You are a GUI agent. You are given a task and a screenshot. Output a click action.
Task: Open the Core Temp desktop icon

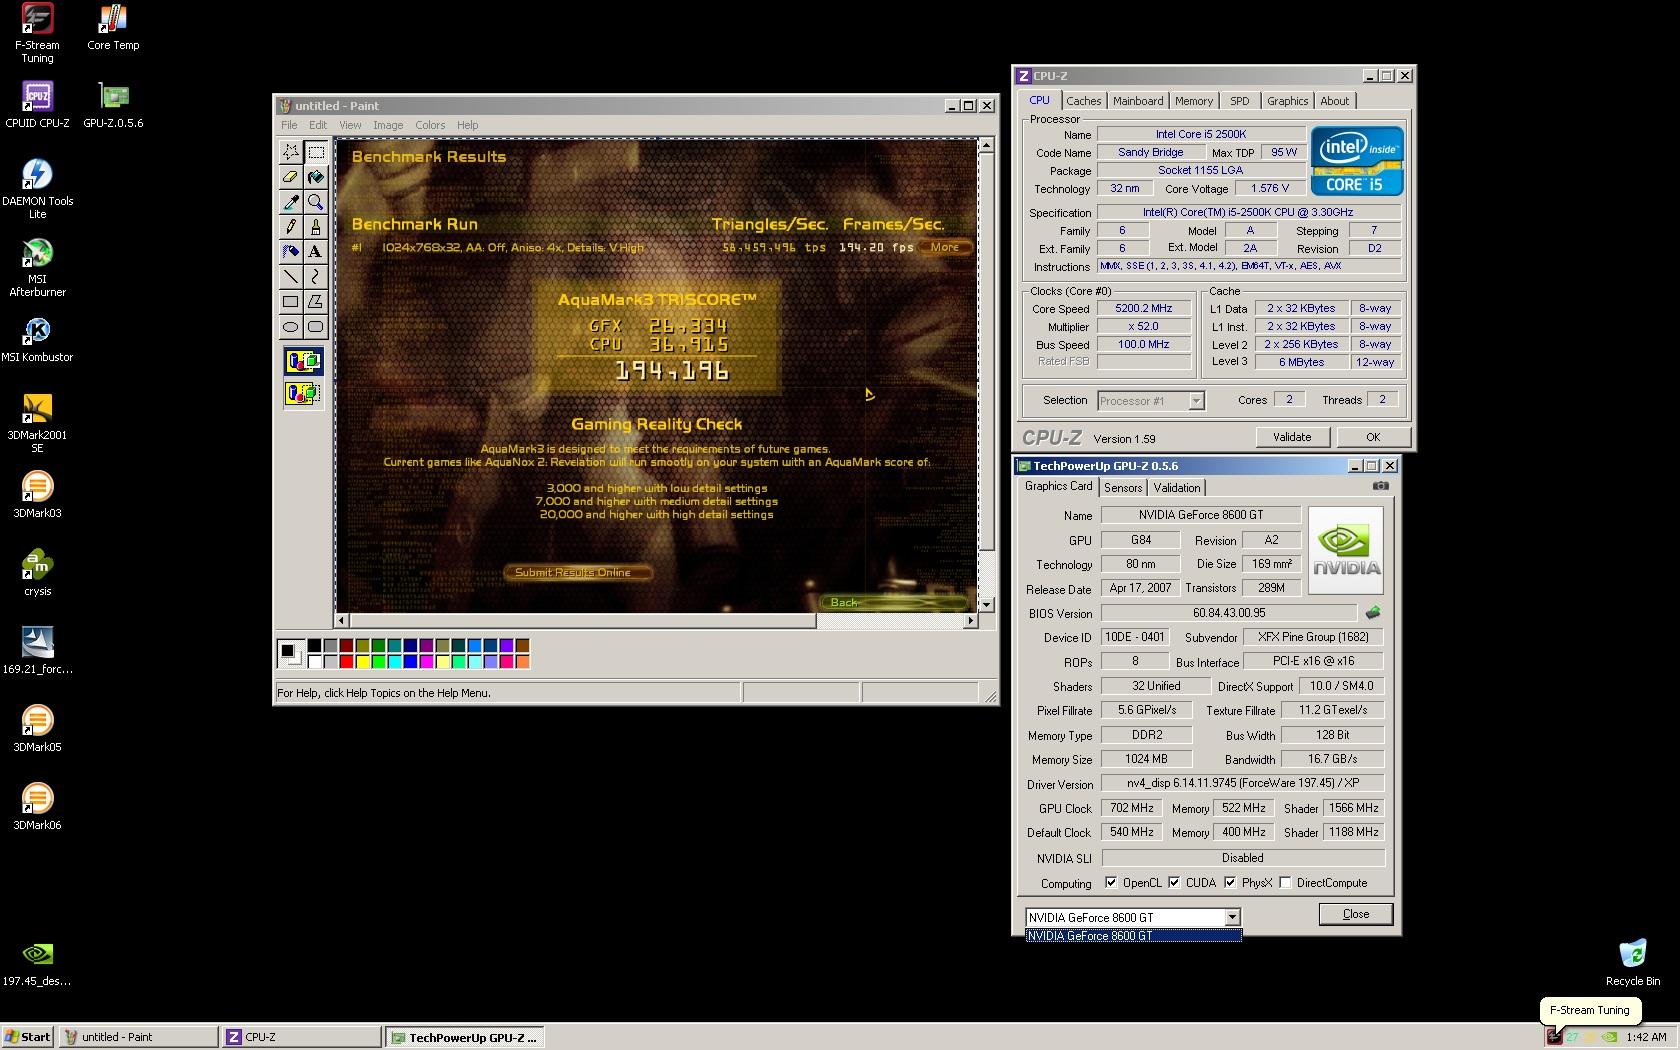pyautogui.click(x=113, y=27)
